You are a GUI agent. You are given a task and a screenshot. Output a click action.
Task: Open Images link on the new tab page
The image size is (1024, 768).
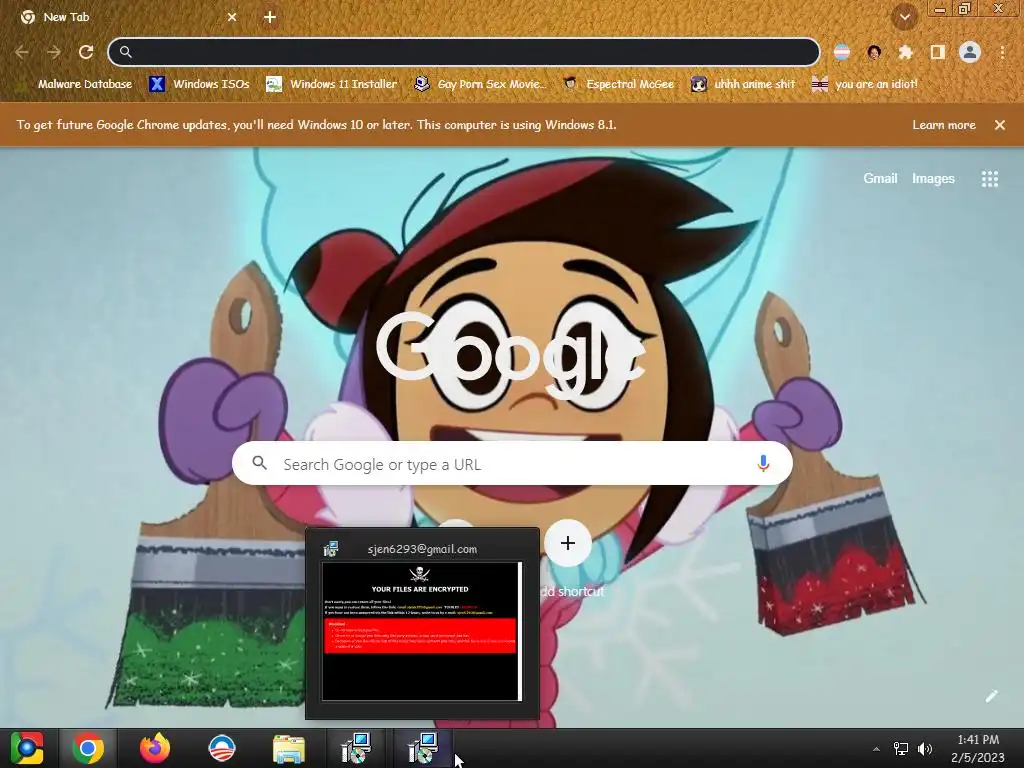click(x=933, y=178)
